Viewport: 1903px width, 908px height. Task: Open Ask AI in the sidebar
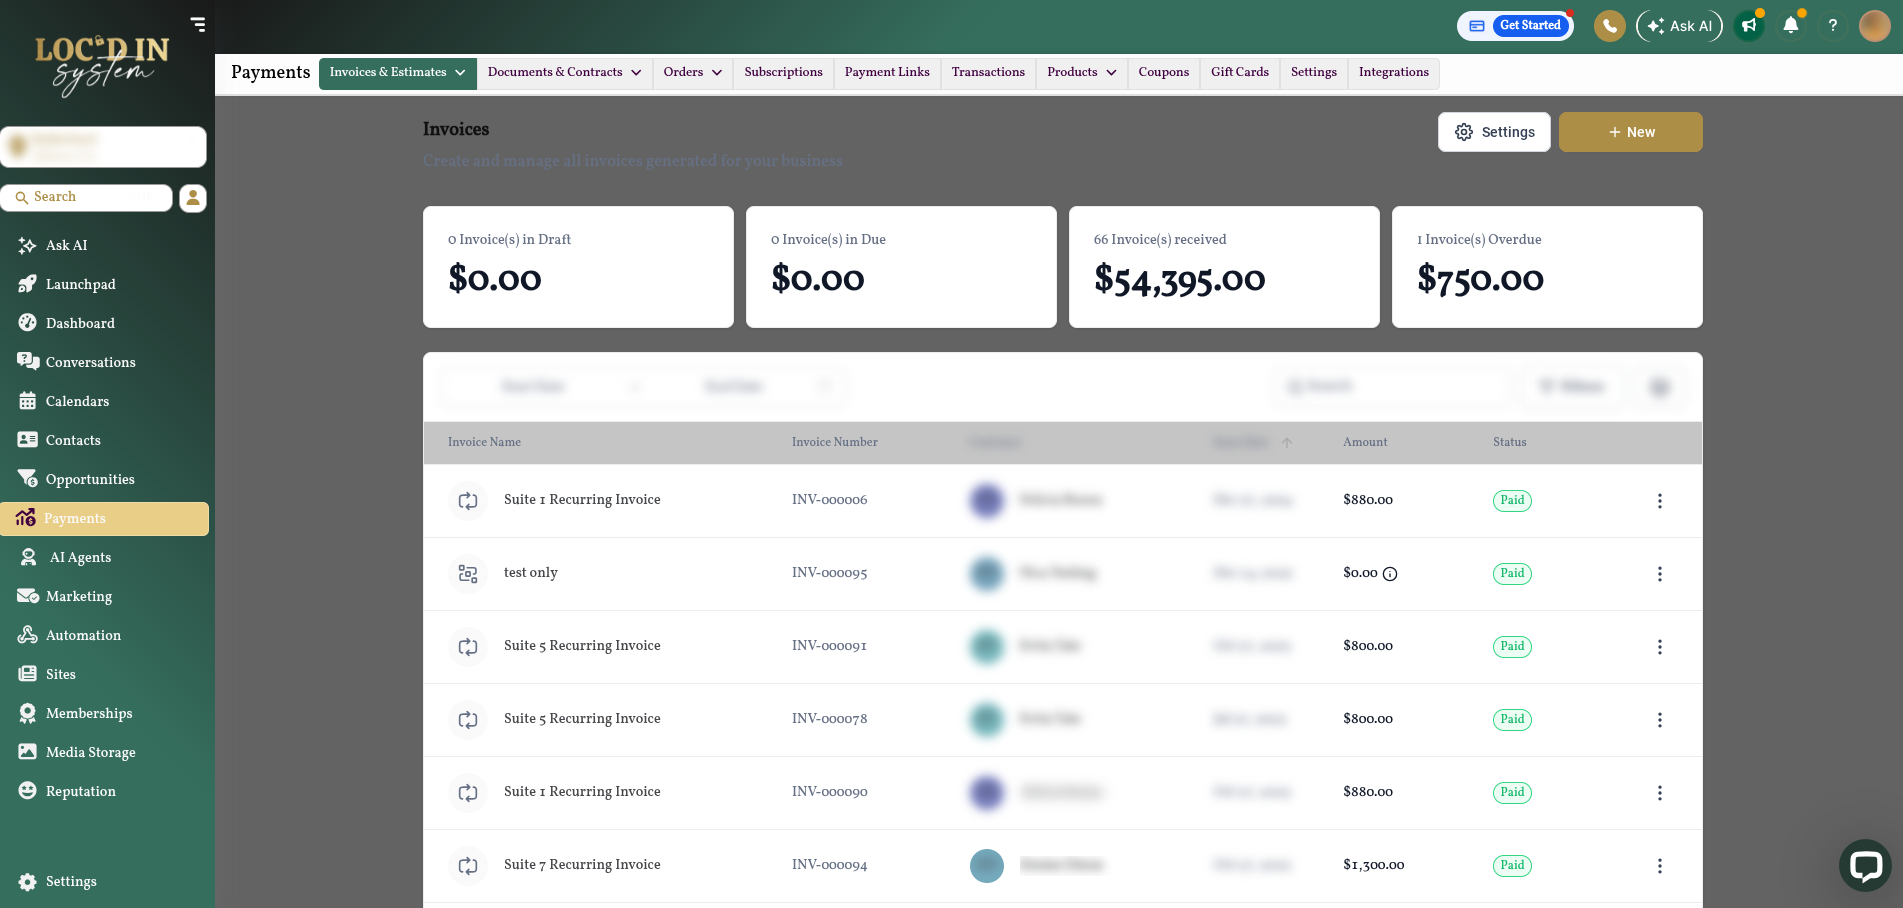coord(67,245)
